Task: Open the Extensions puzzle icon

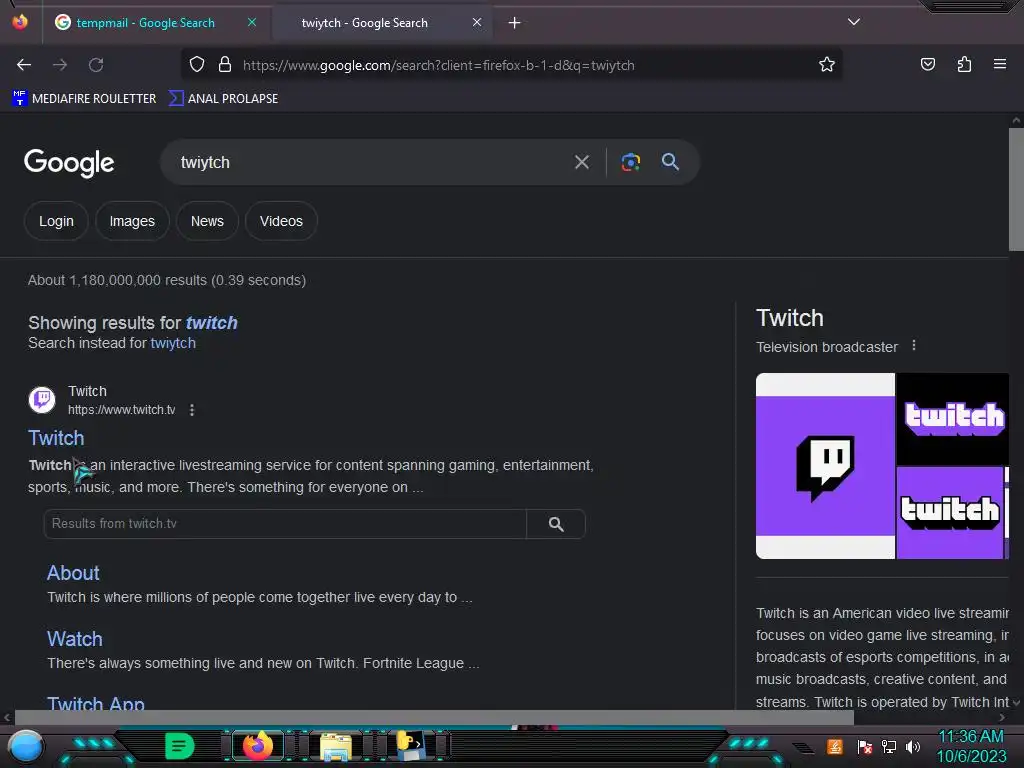Action: [x=964, y=65]
